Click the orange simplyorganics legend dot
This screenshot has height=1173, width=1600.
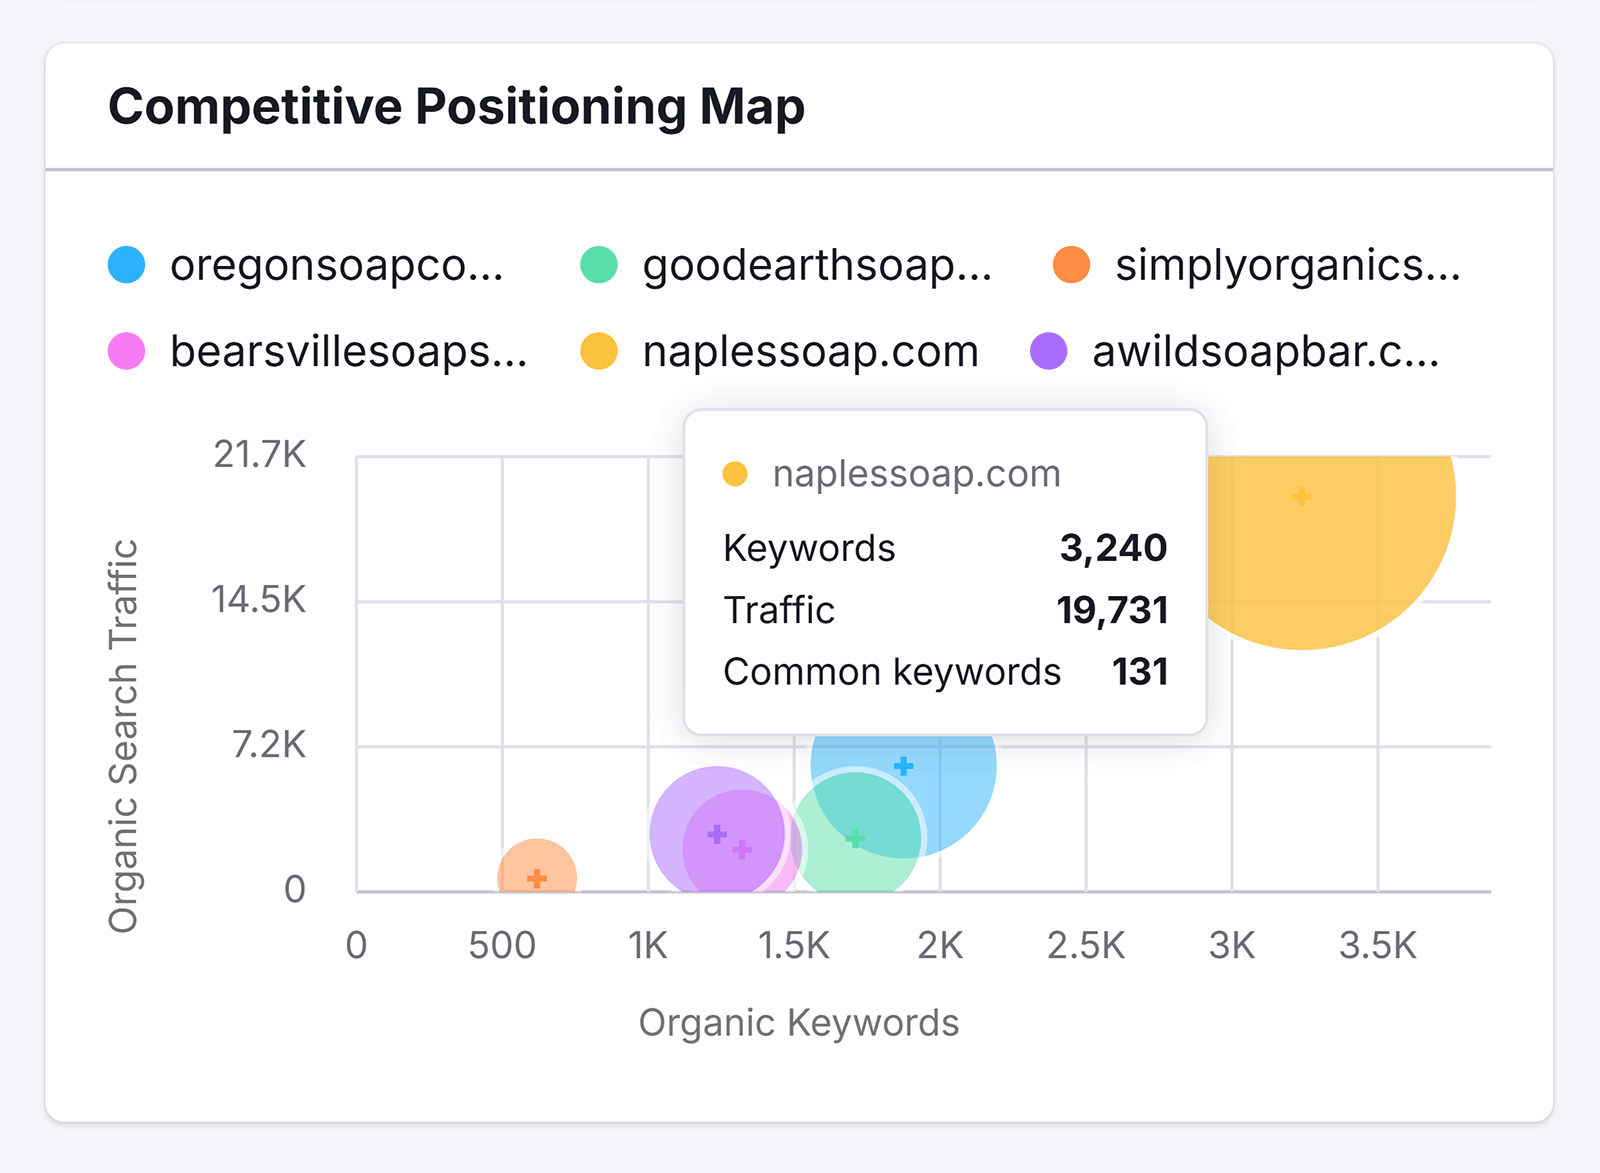pos(1071,265)
